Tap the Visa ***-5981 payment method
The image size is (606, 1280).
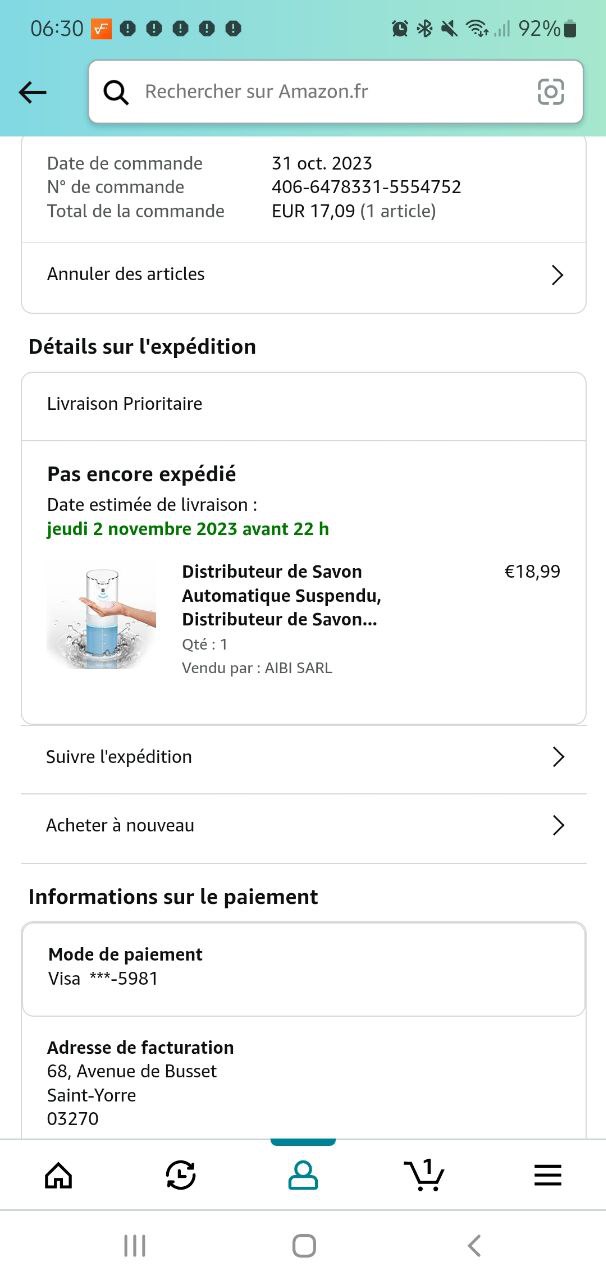(103, 979)
